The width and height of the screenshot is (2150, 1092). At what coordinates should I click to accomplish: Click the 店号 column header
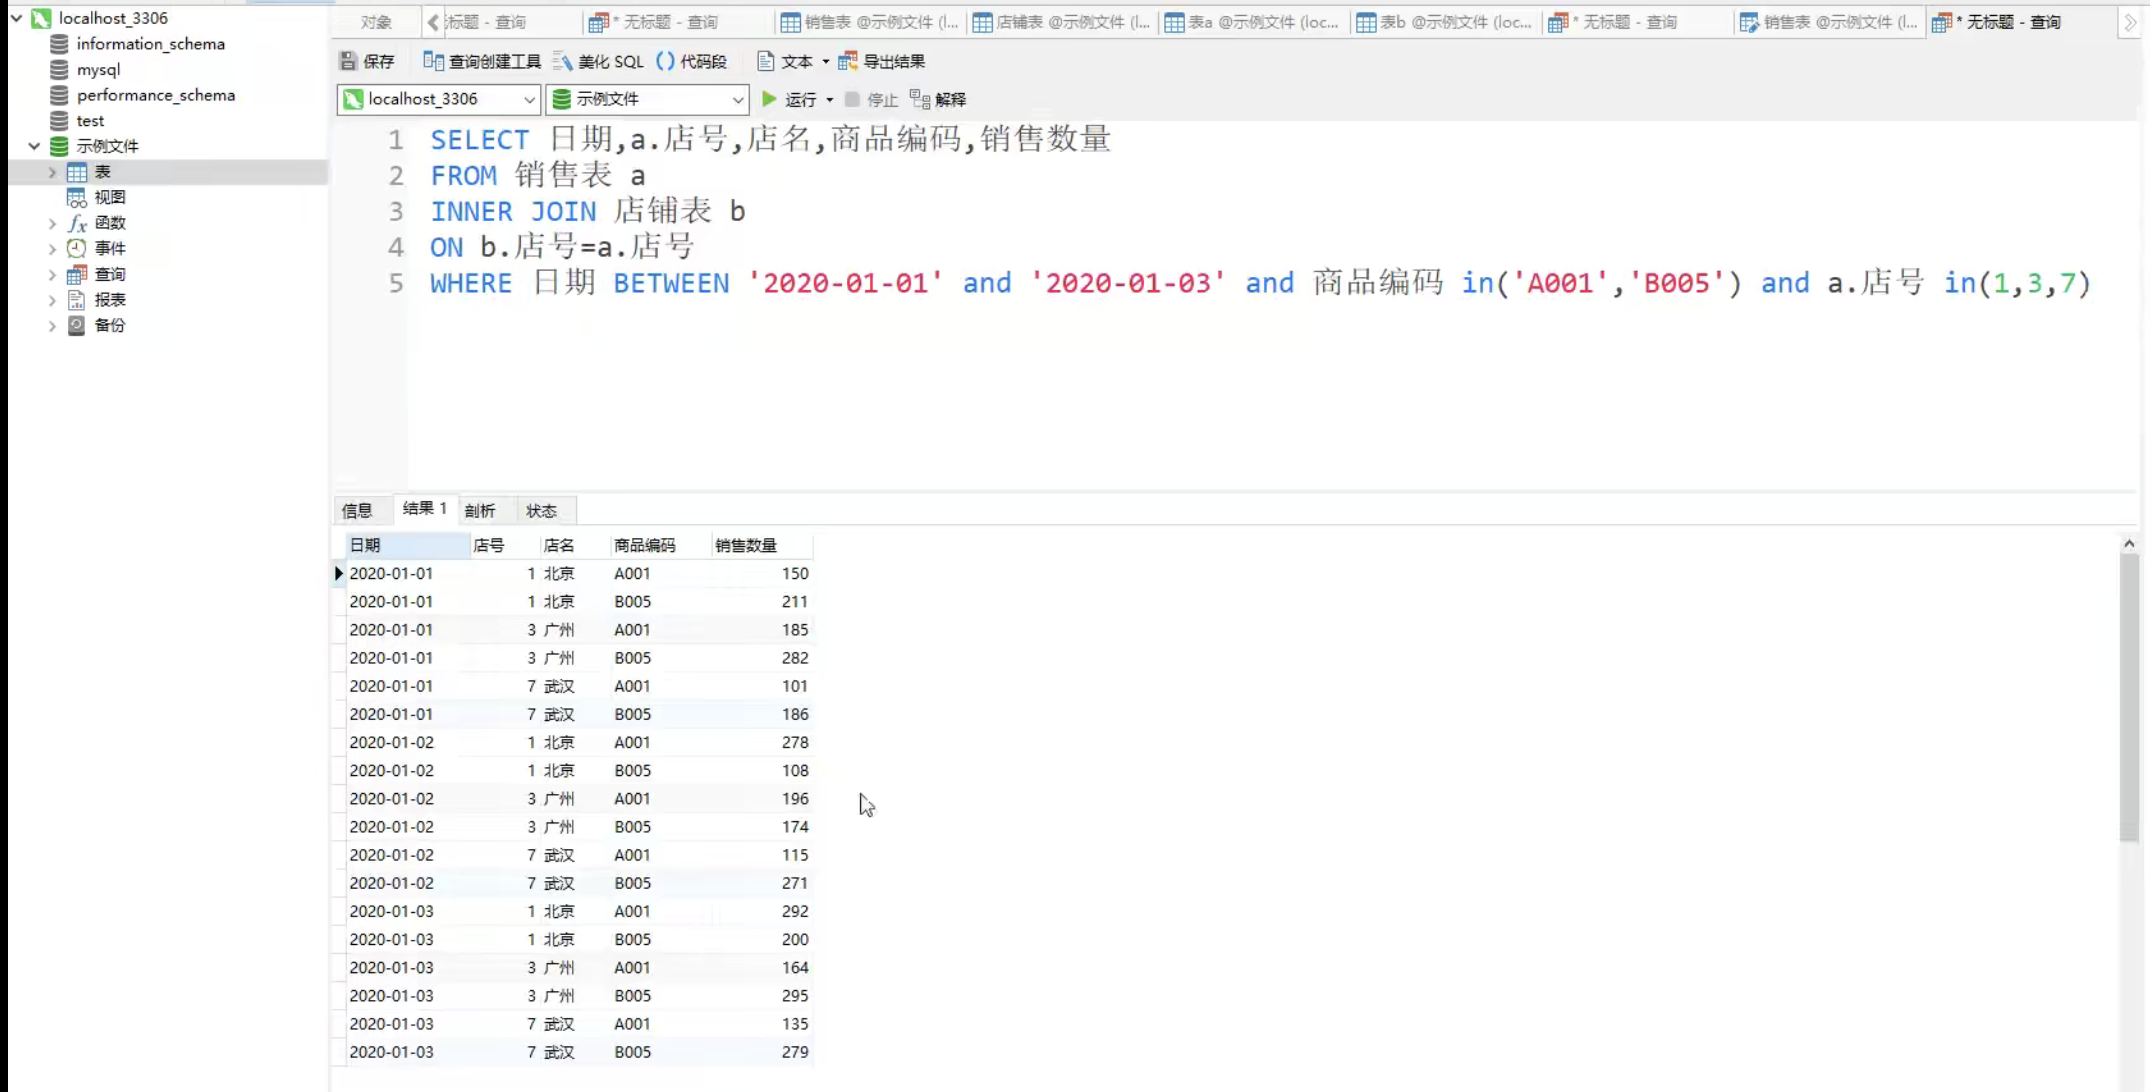click(x=504, y=545)
